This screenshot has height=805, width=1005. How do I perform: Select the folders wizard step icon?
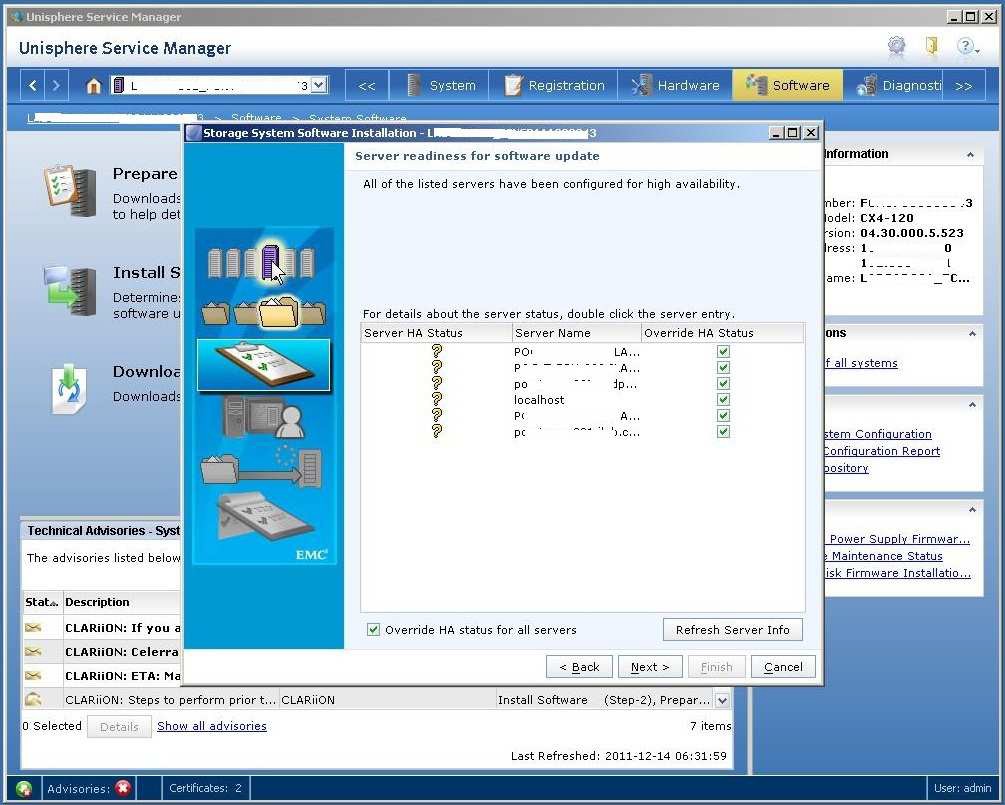point(263,311)
